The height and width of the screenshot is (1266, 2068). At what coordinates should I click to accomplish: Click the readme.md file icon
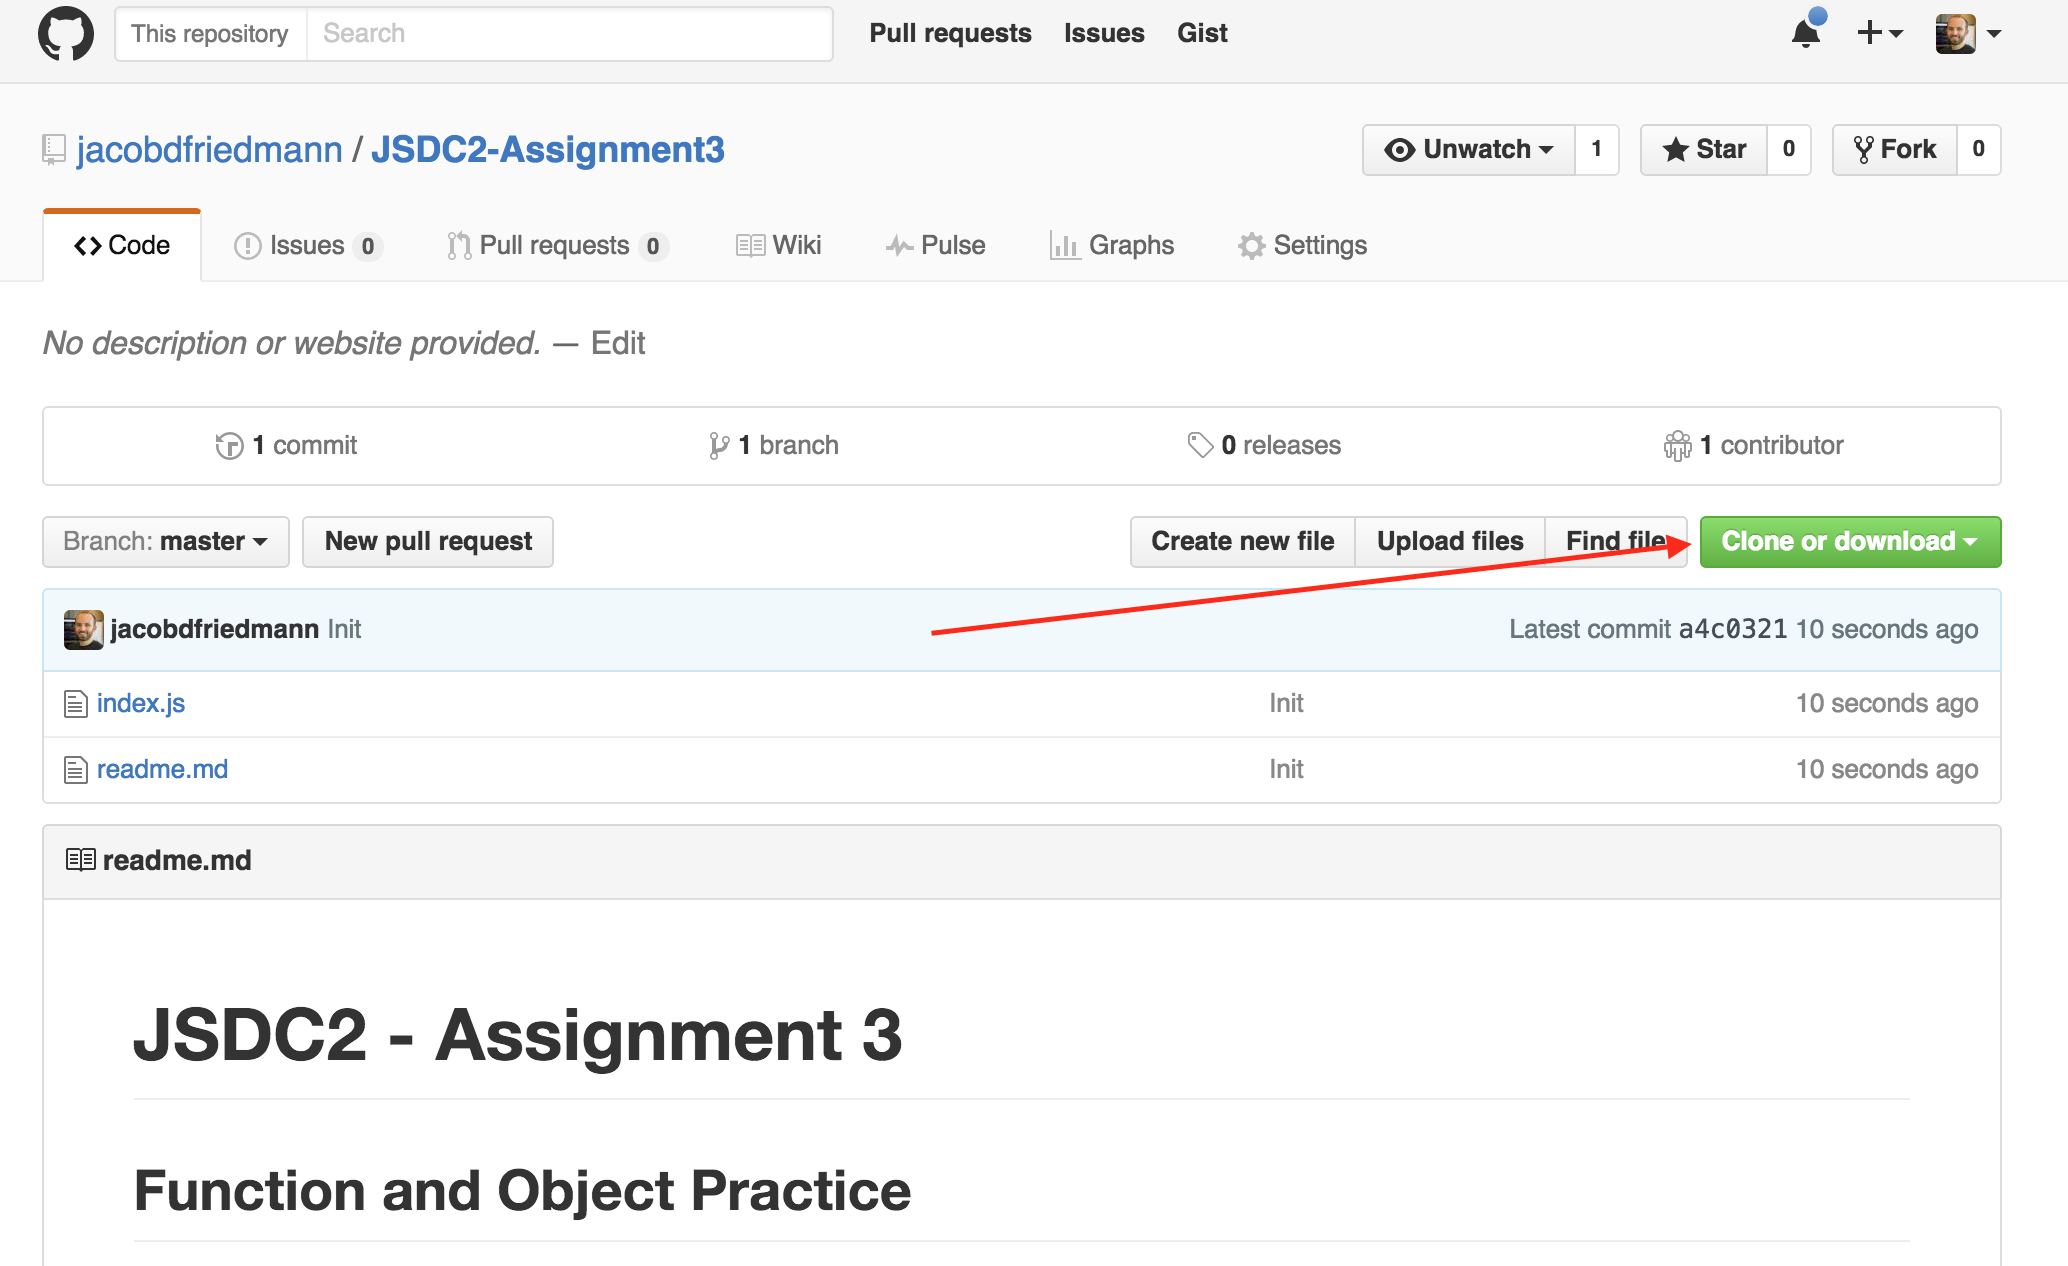75,770
